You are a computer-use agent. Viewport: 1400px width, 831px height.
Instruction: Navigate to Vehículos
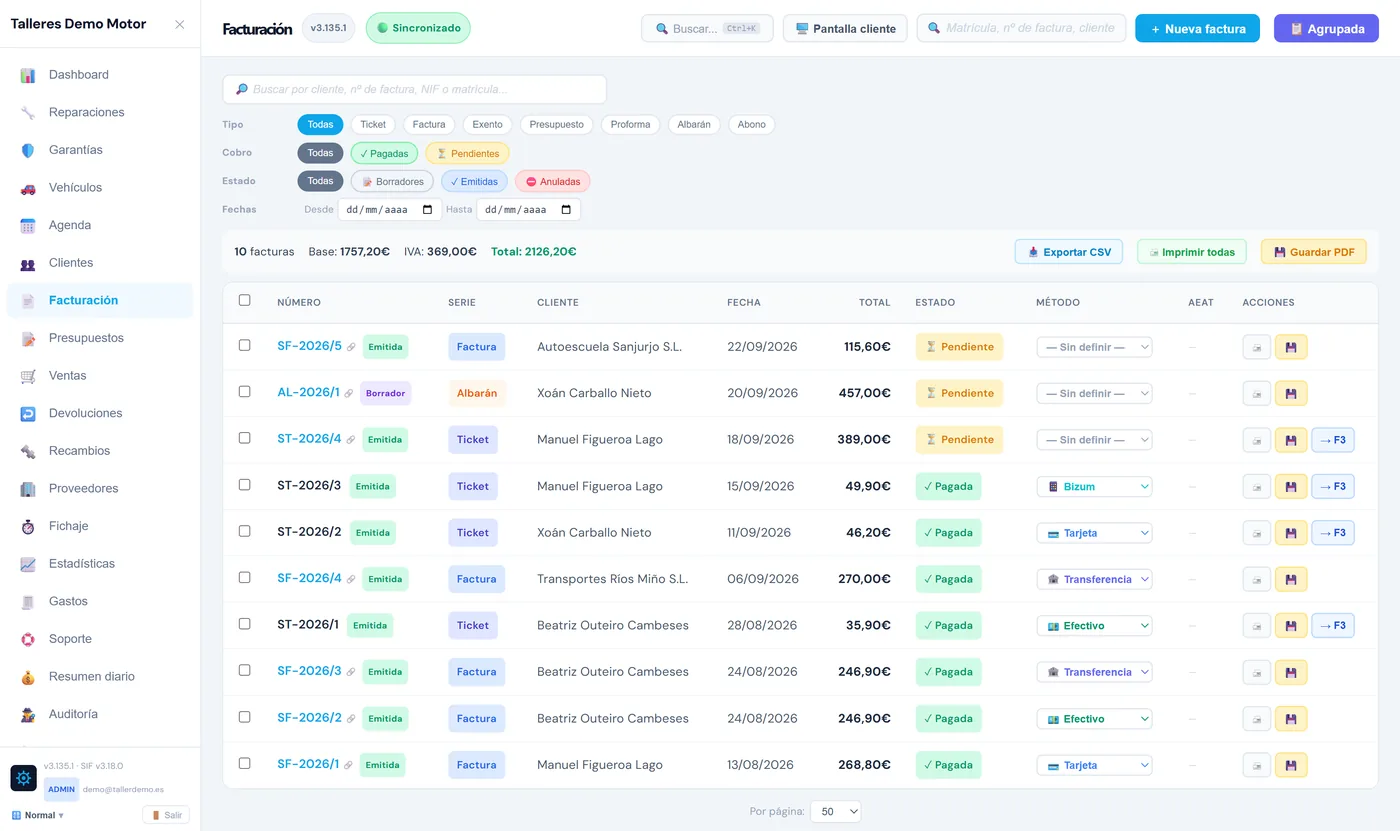coord(100,188)
